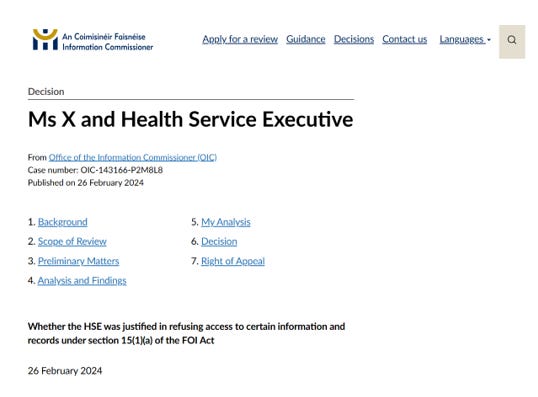Open Contact us page

tap(405, 39)
